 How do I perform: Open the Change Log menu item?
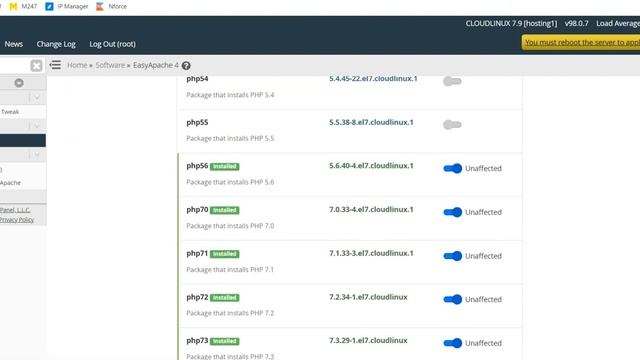(x=56, y=44)
